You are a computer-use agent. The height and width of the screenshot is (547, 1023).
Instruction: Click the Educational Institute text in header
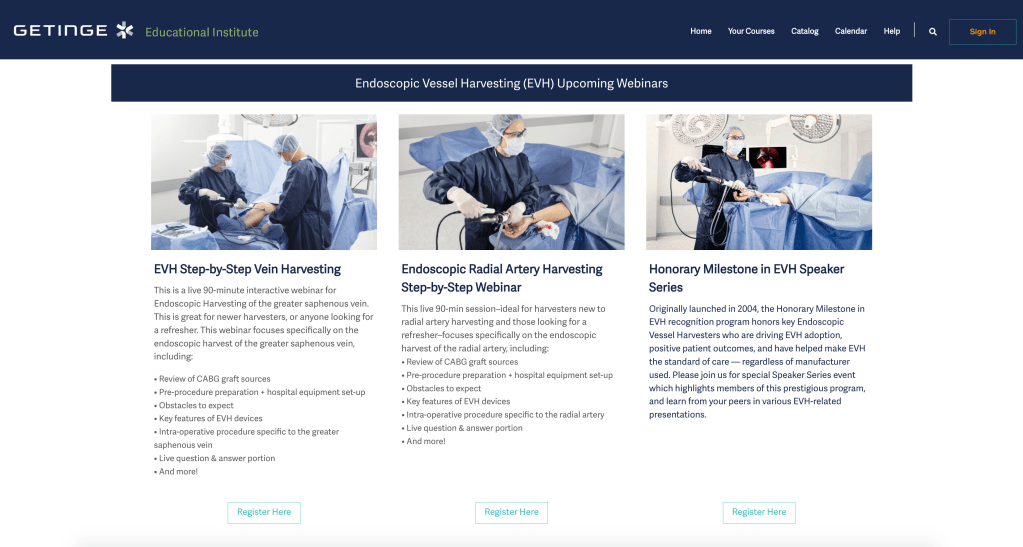click(202, 32)
